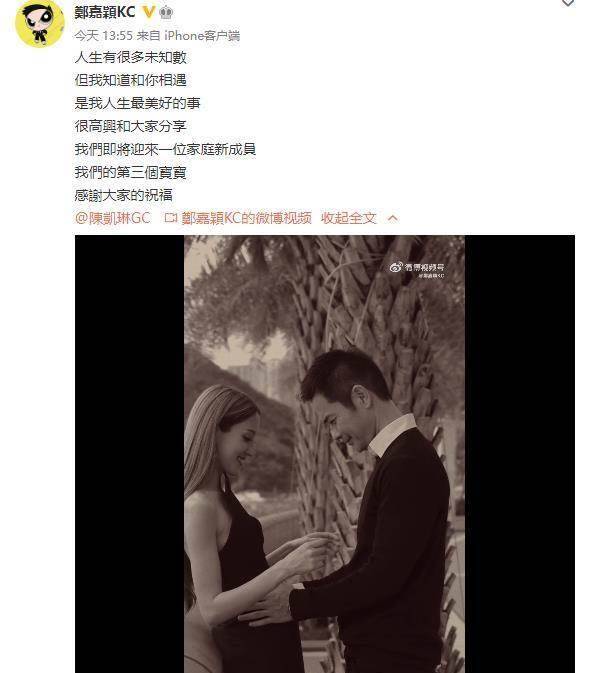Click the 微博视频号 watermark text in video
This screenshot has width=592, height=673.
tap(424, 267)
